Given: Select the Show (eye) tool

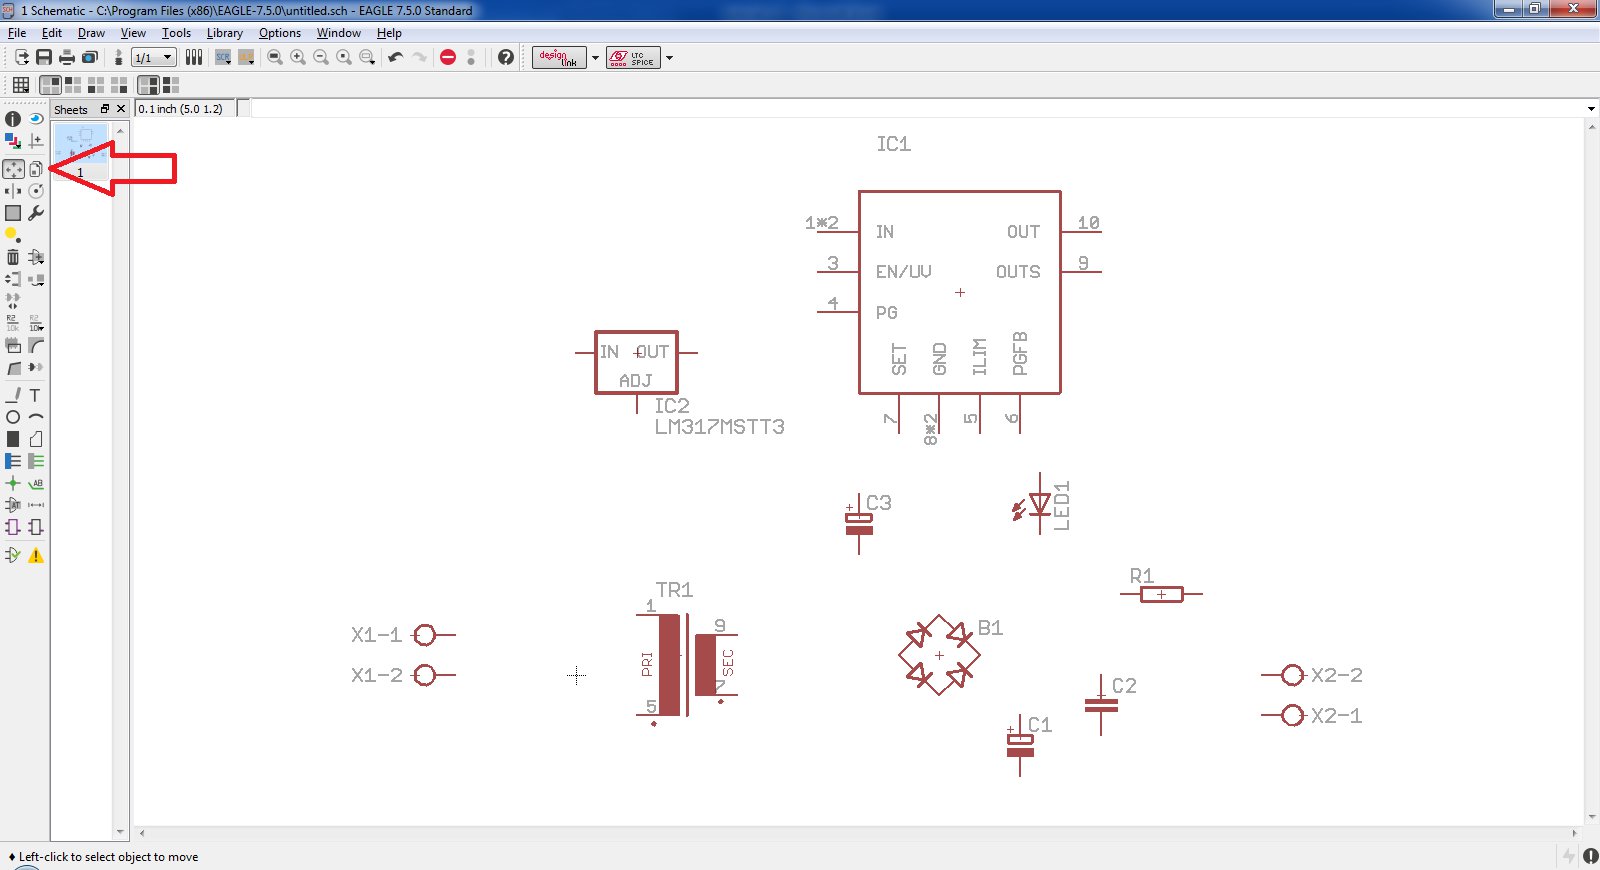Looking at the screenshot, I should tap(36, 119).
